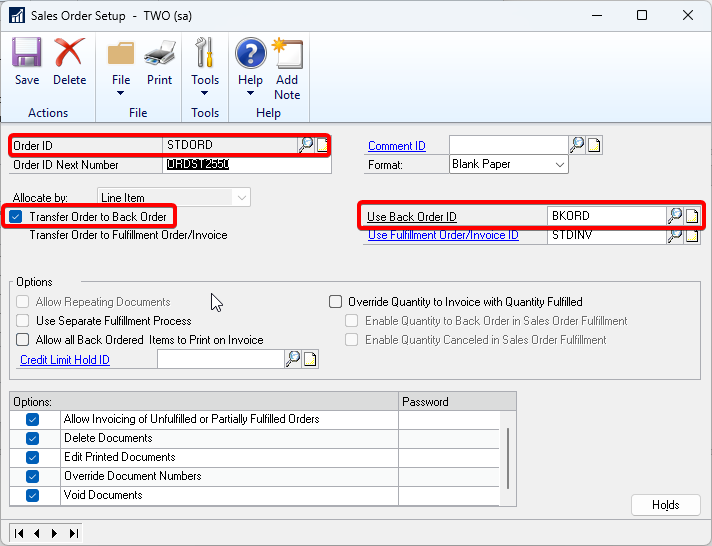Uncheck Transfer Order to Back Order
Image resolution: width=712 pixels, height=546 pixels.
tap(16, 216)
